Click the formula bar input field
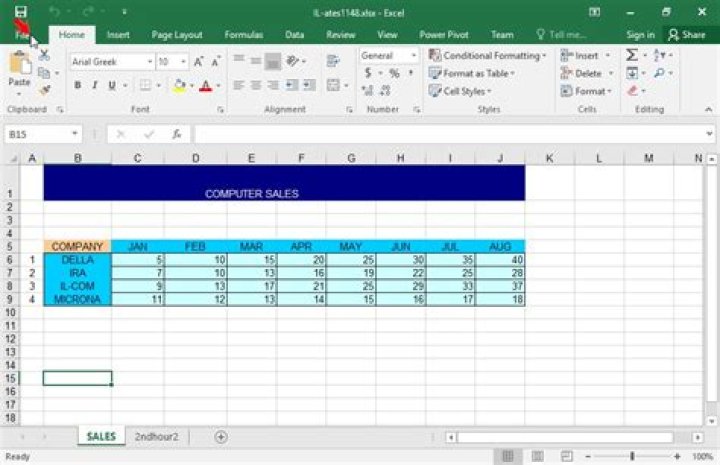720x465 pixels. (x=451, y=134)
